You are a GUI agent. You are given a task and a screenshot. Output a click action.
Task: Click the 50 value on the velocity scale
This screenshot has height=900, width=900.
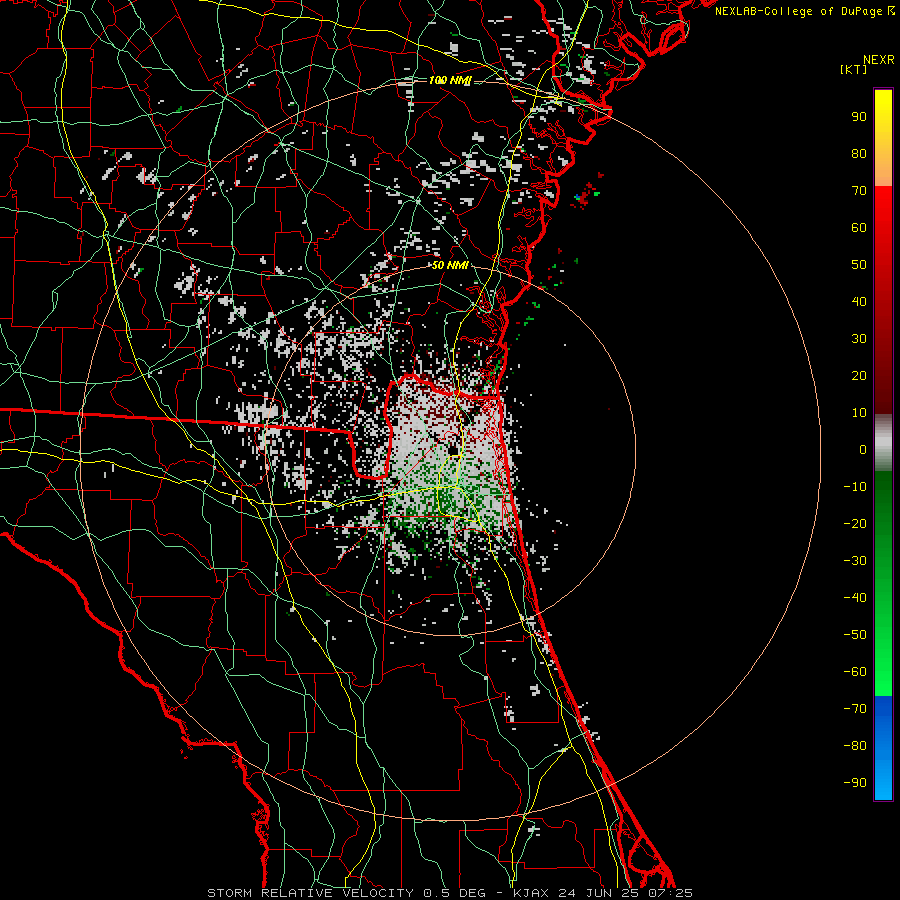(x=859, y=265)
